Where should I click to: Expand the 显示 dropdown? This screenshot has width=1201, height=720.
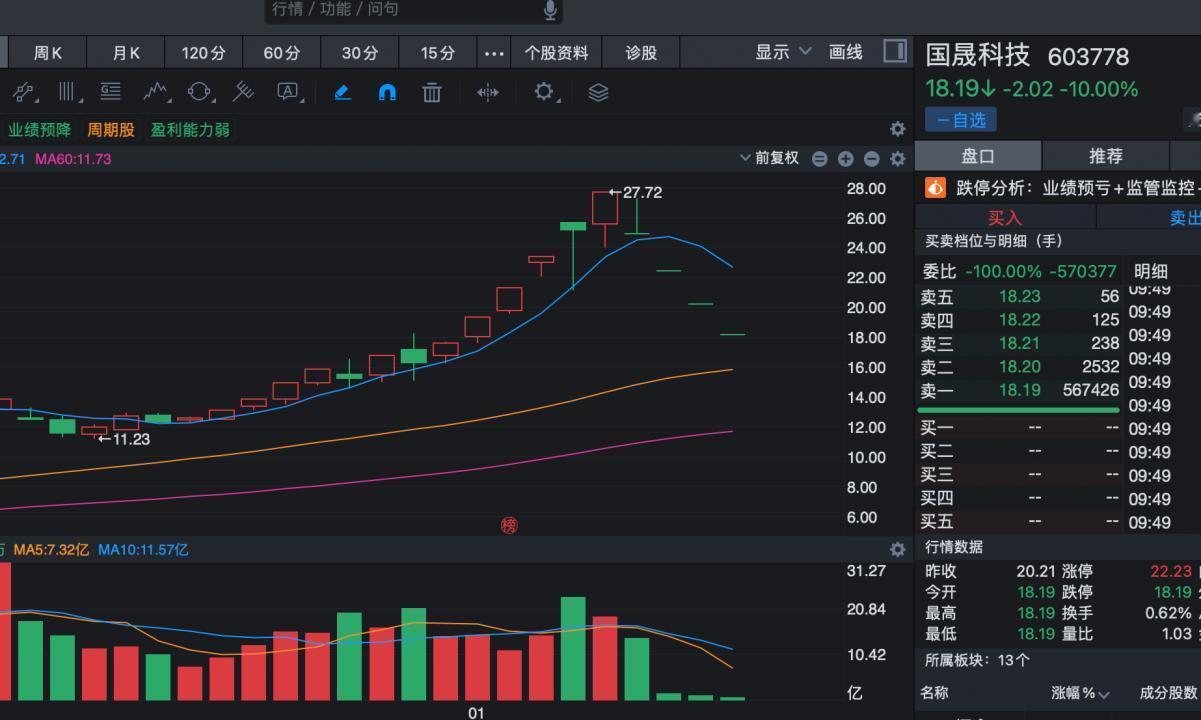[783, 52]
